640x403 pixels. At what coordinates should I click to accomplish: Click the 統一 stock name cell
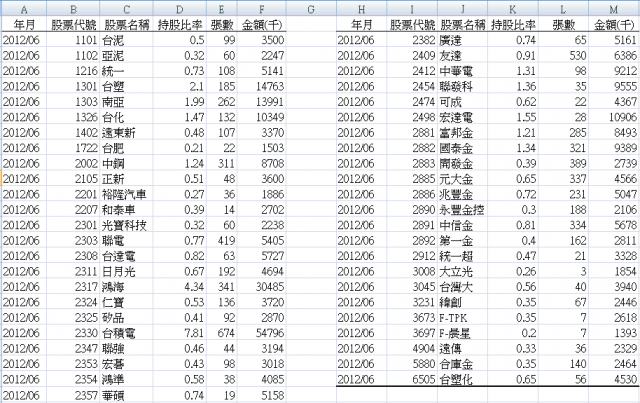(127, 71)
